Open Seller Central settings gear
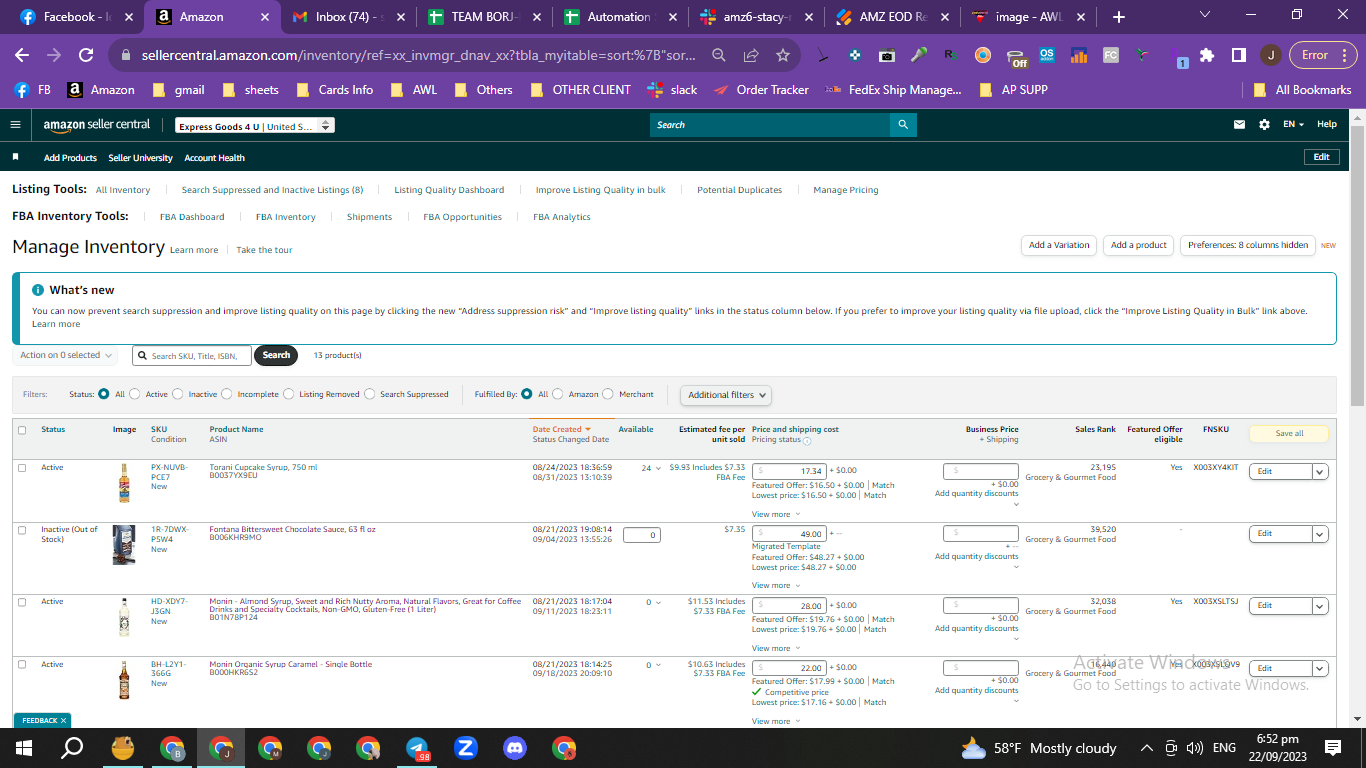1366x768 pixels. 1264,125
